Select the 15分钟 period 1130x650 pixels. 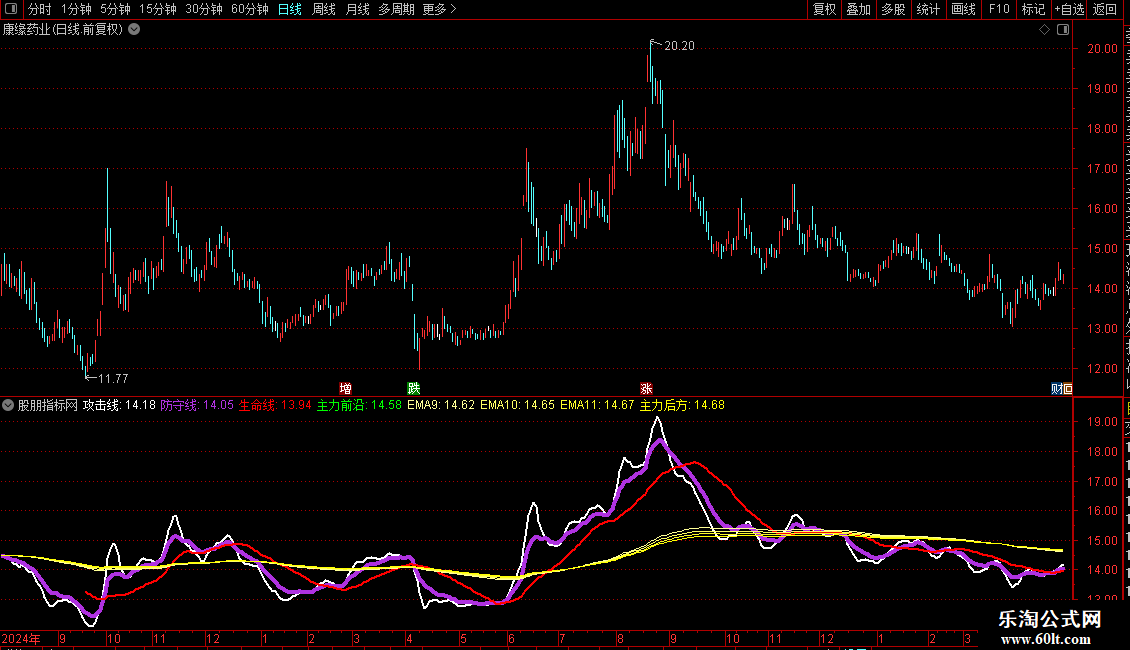coord(157,9)
